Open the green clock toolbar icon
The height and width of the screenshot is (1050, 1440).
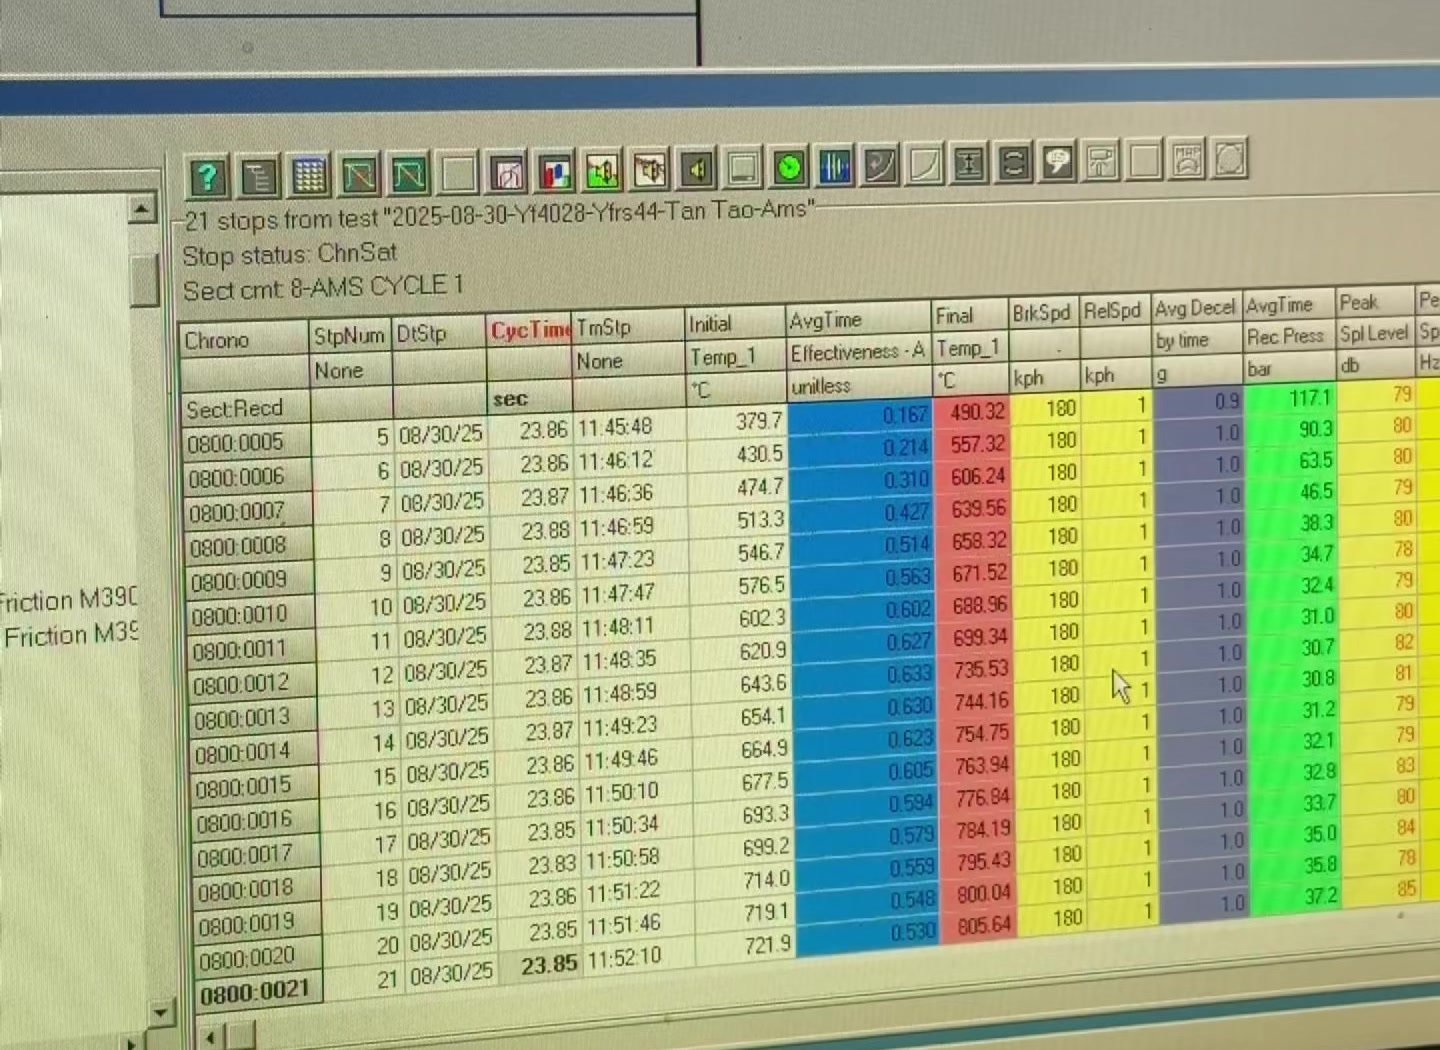click(789, 167)
